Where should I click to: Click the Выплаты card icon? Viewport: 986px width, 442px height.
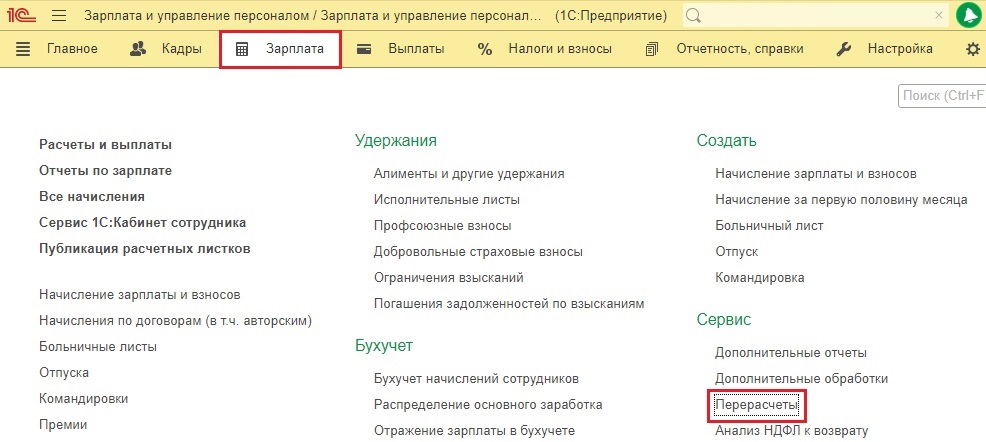click(364, 49)
